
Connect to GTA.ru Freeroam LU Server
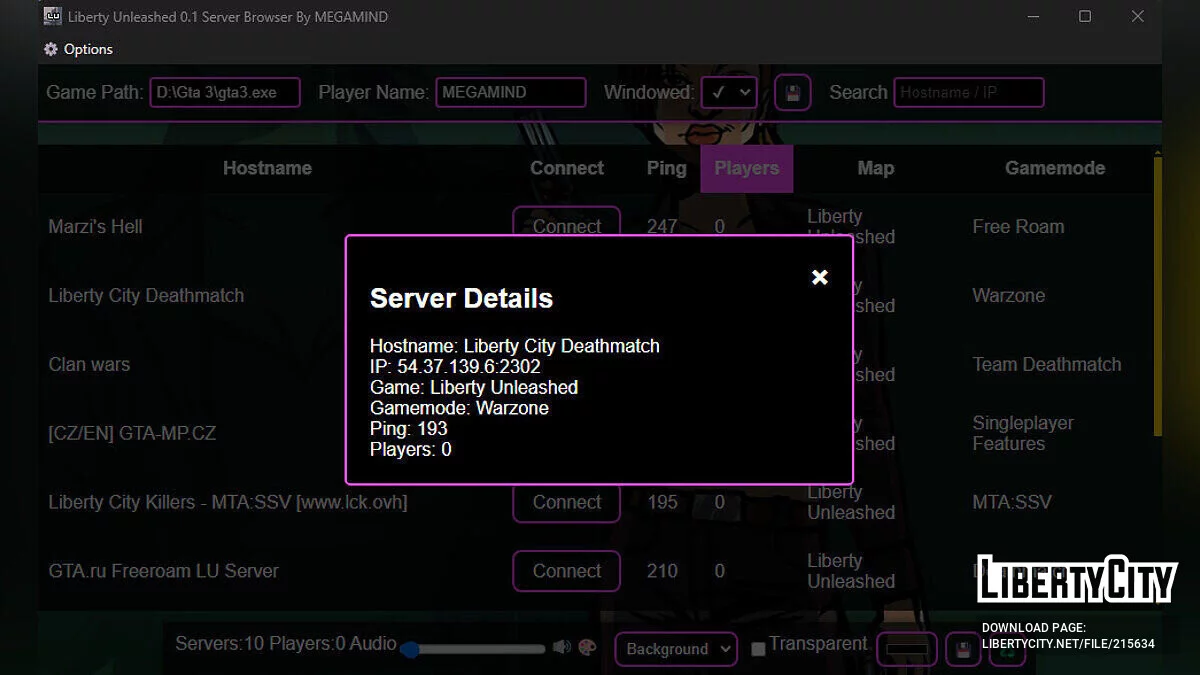567,571
